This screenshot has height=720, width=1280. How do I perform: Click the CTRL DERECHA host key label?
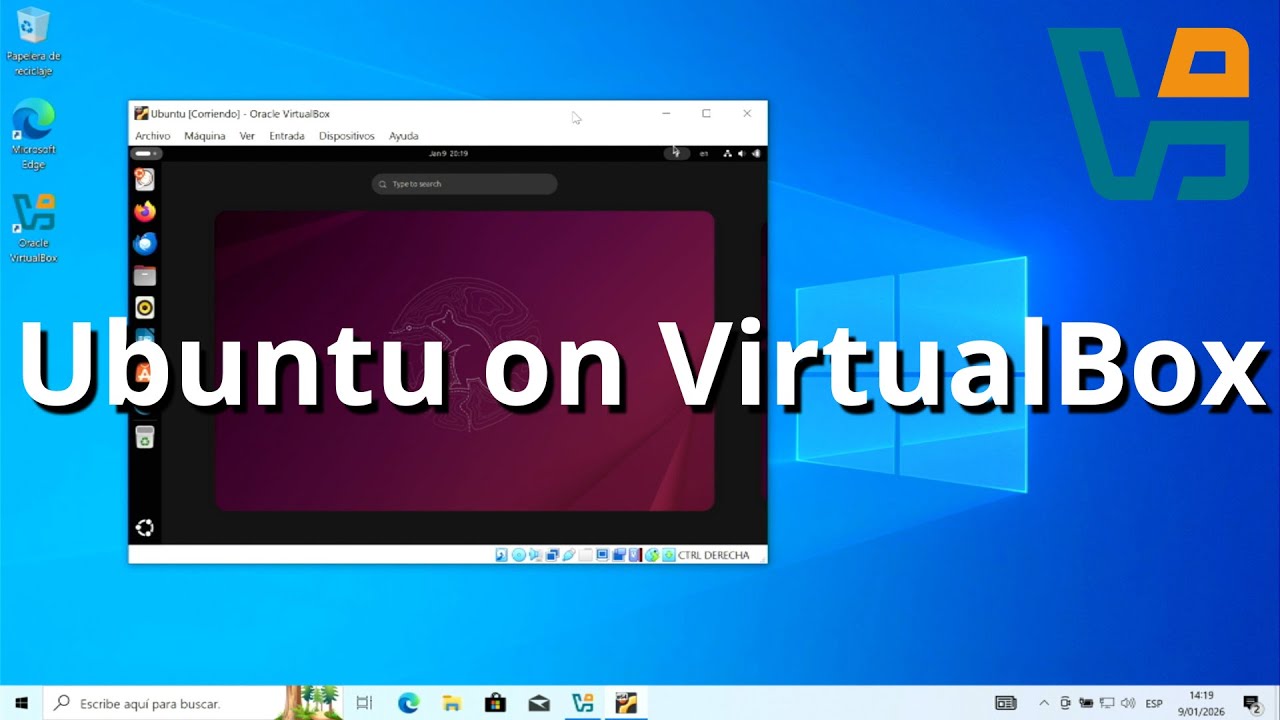click(713, 555)
